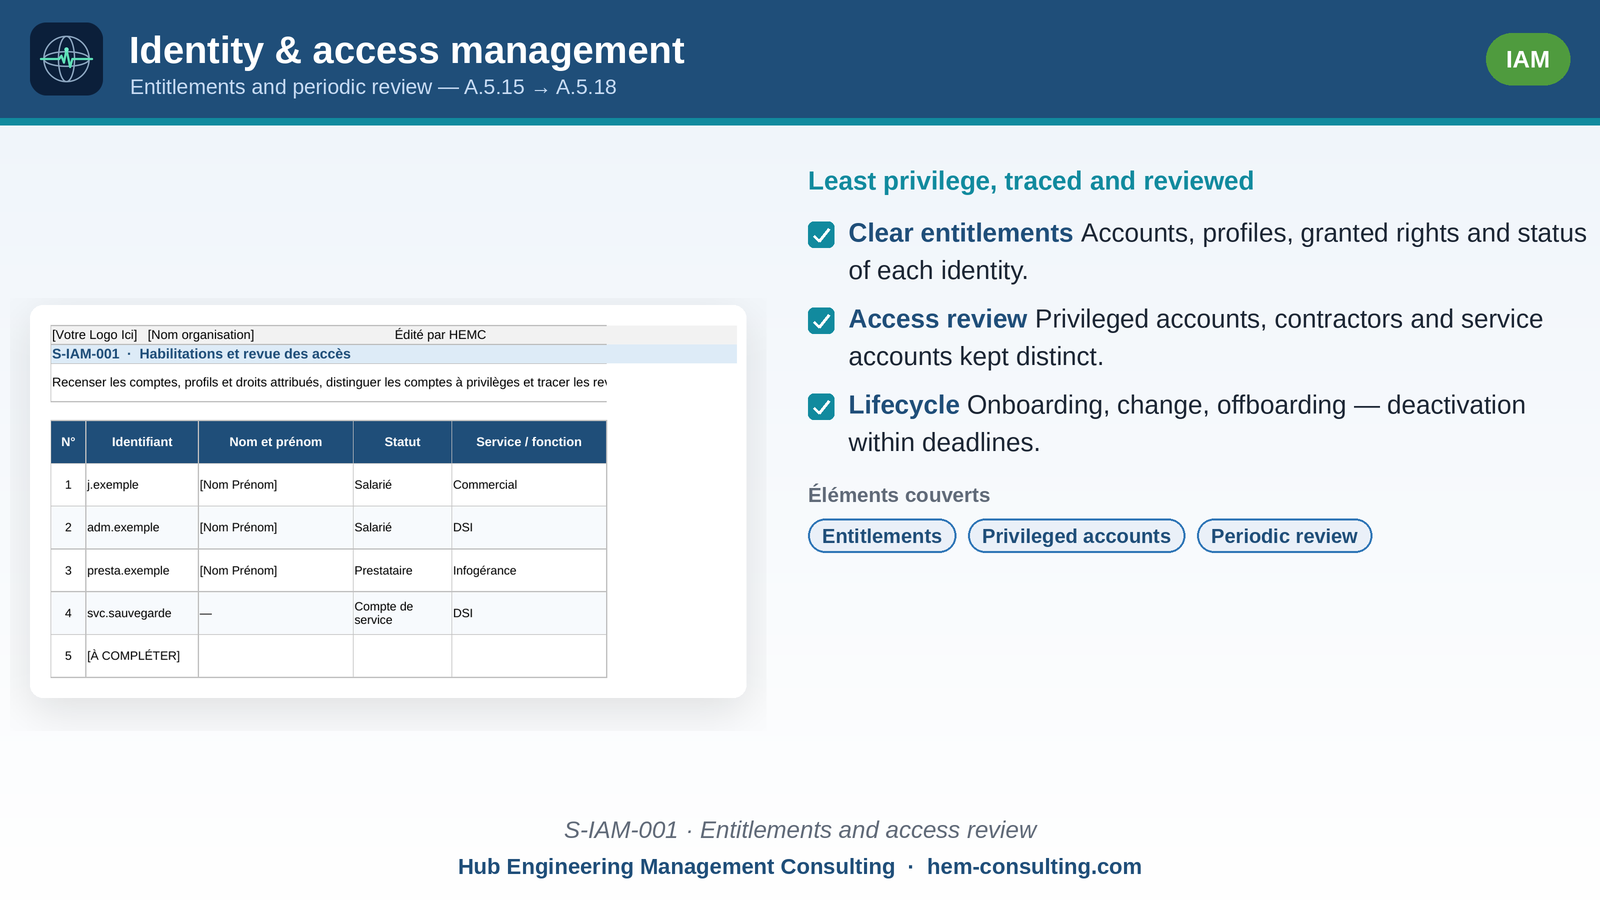Click the N° column header
This screenshot has width=1600, height=900.
68,442
